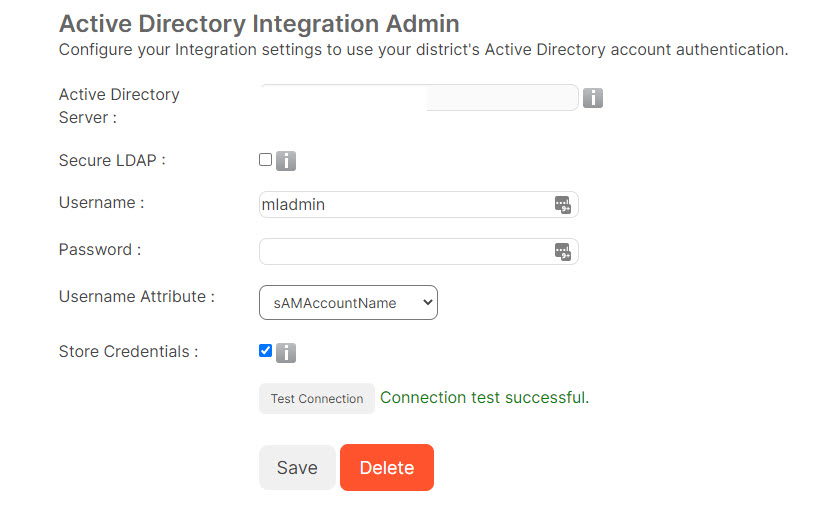
Task: Uncheck the Store Credentials checkbox
Action: click(265, 350)
